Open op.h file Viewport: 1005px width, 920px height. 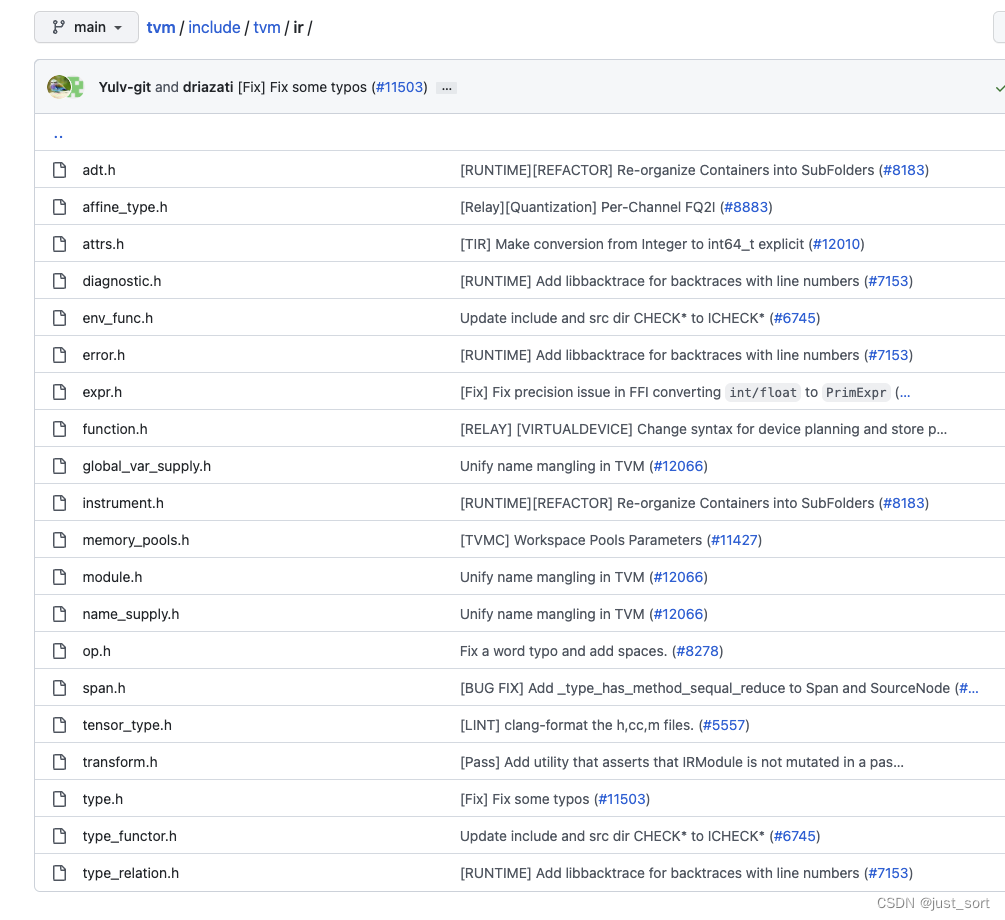click(97, 651)
